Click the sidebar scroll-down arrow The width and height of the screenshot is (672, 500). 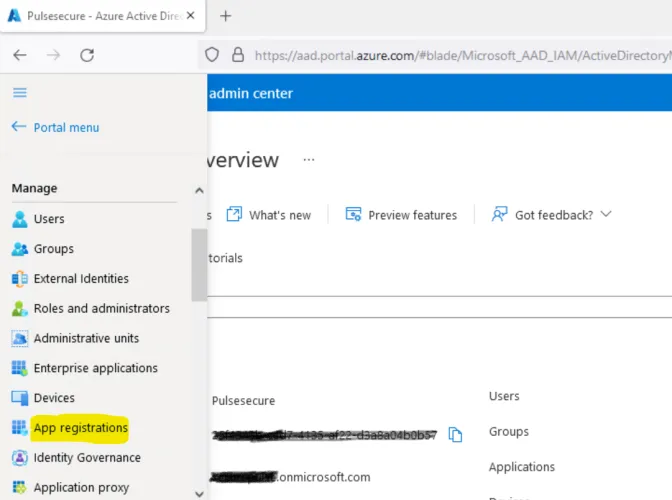(x=199, y=494)
